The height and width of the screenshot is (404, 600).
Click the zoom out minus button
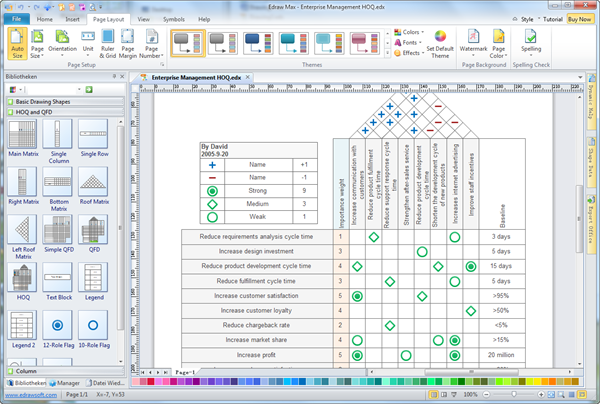pyautogui.click(x=486, y=394)
